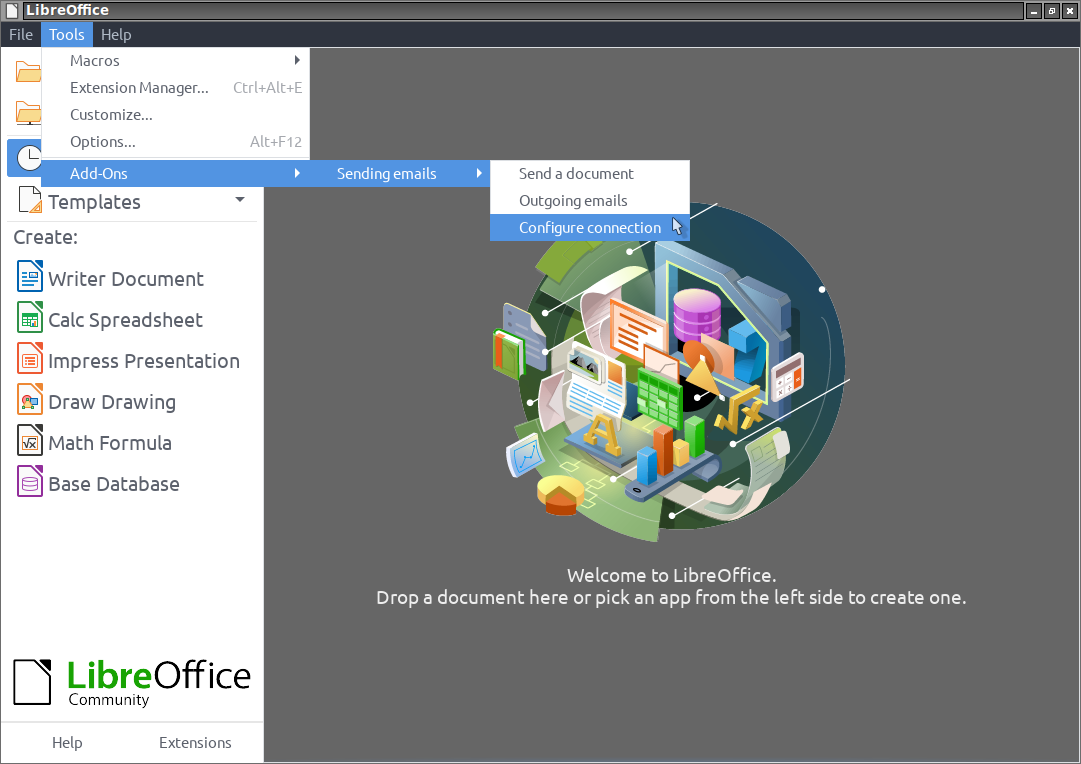Viewport: 1081px width, 764px height.
Task: Create a new Impress Presentation
Action: (x=144, y=361)
